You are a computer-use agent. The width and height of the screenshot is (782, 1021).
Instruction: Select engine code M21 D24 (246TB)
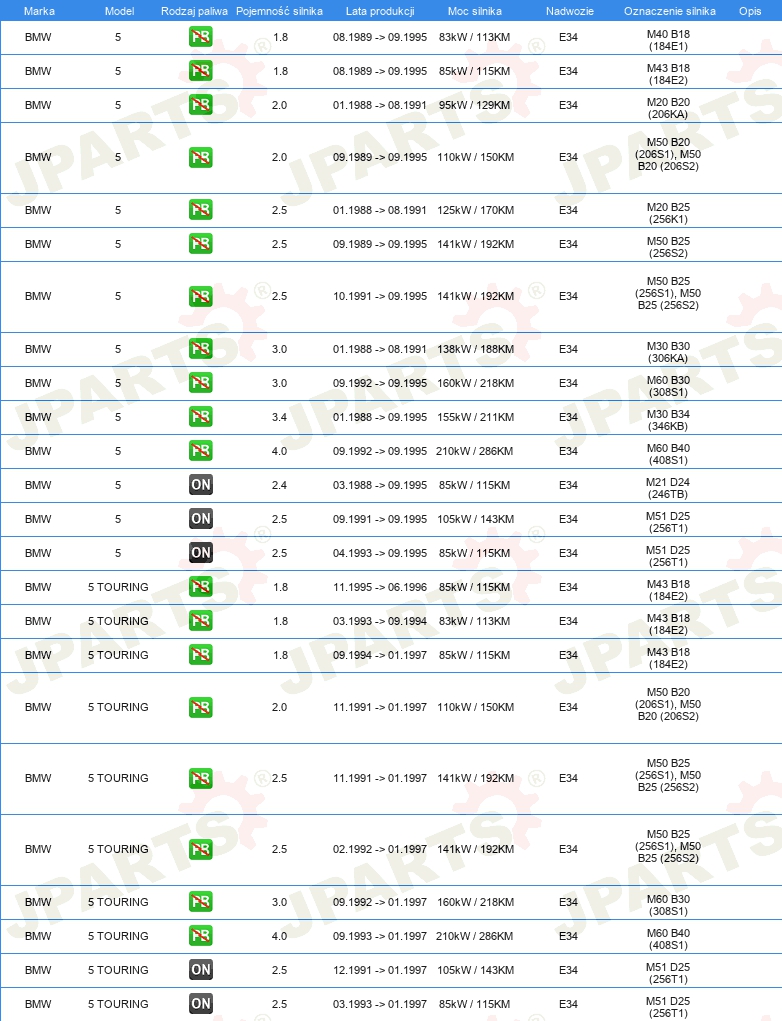pos(668,488)
